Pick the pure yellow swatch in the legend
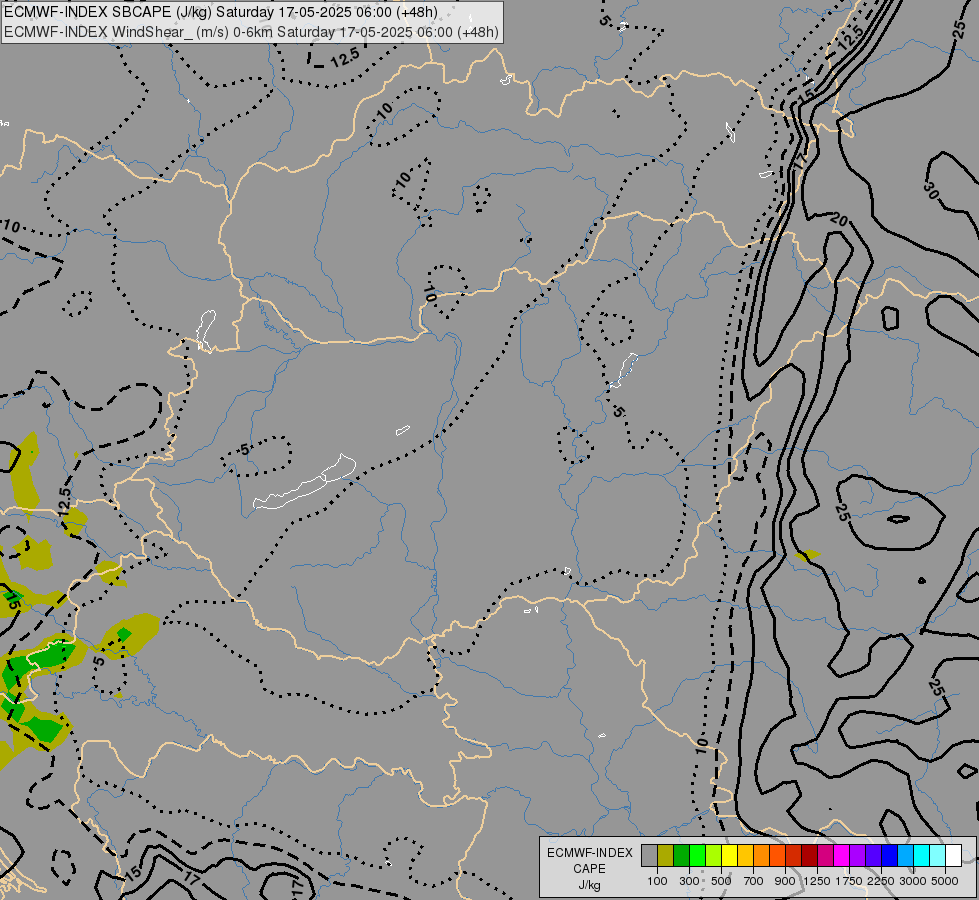The width and height of the screenshot is (979, 900). [729, 855]
